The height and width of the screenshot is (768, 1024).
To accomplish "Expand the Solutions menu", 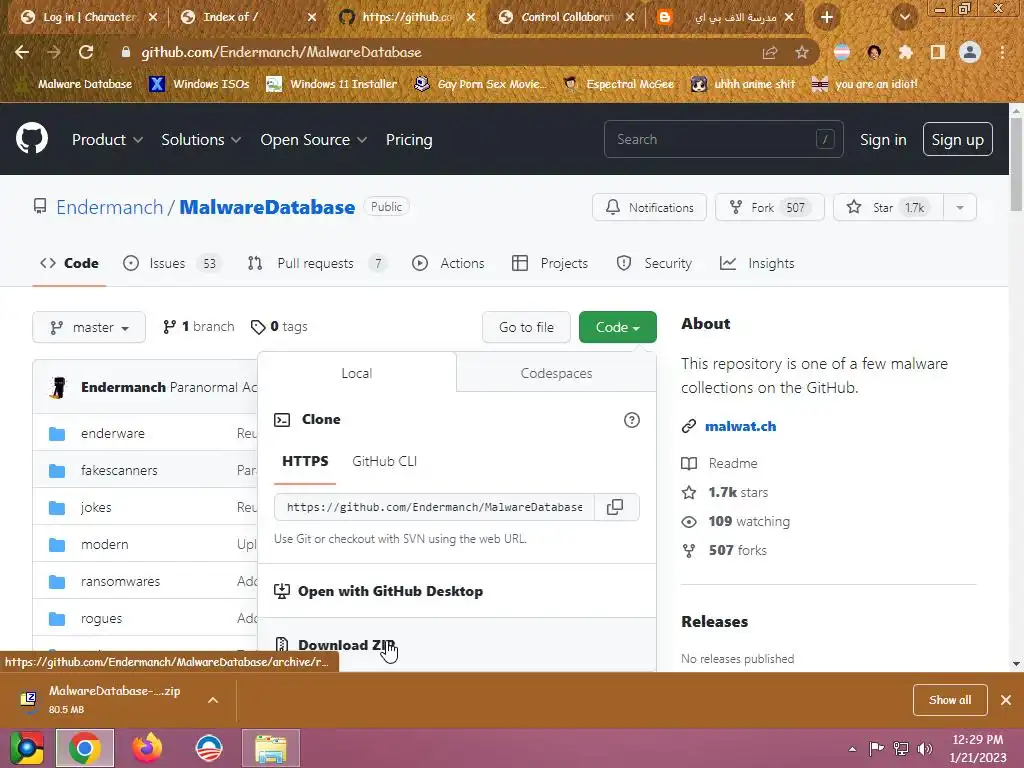I will point(201,140).
